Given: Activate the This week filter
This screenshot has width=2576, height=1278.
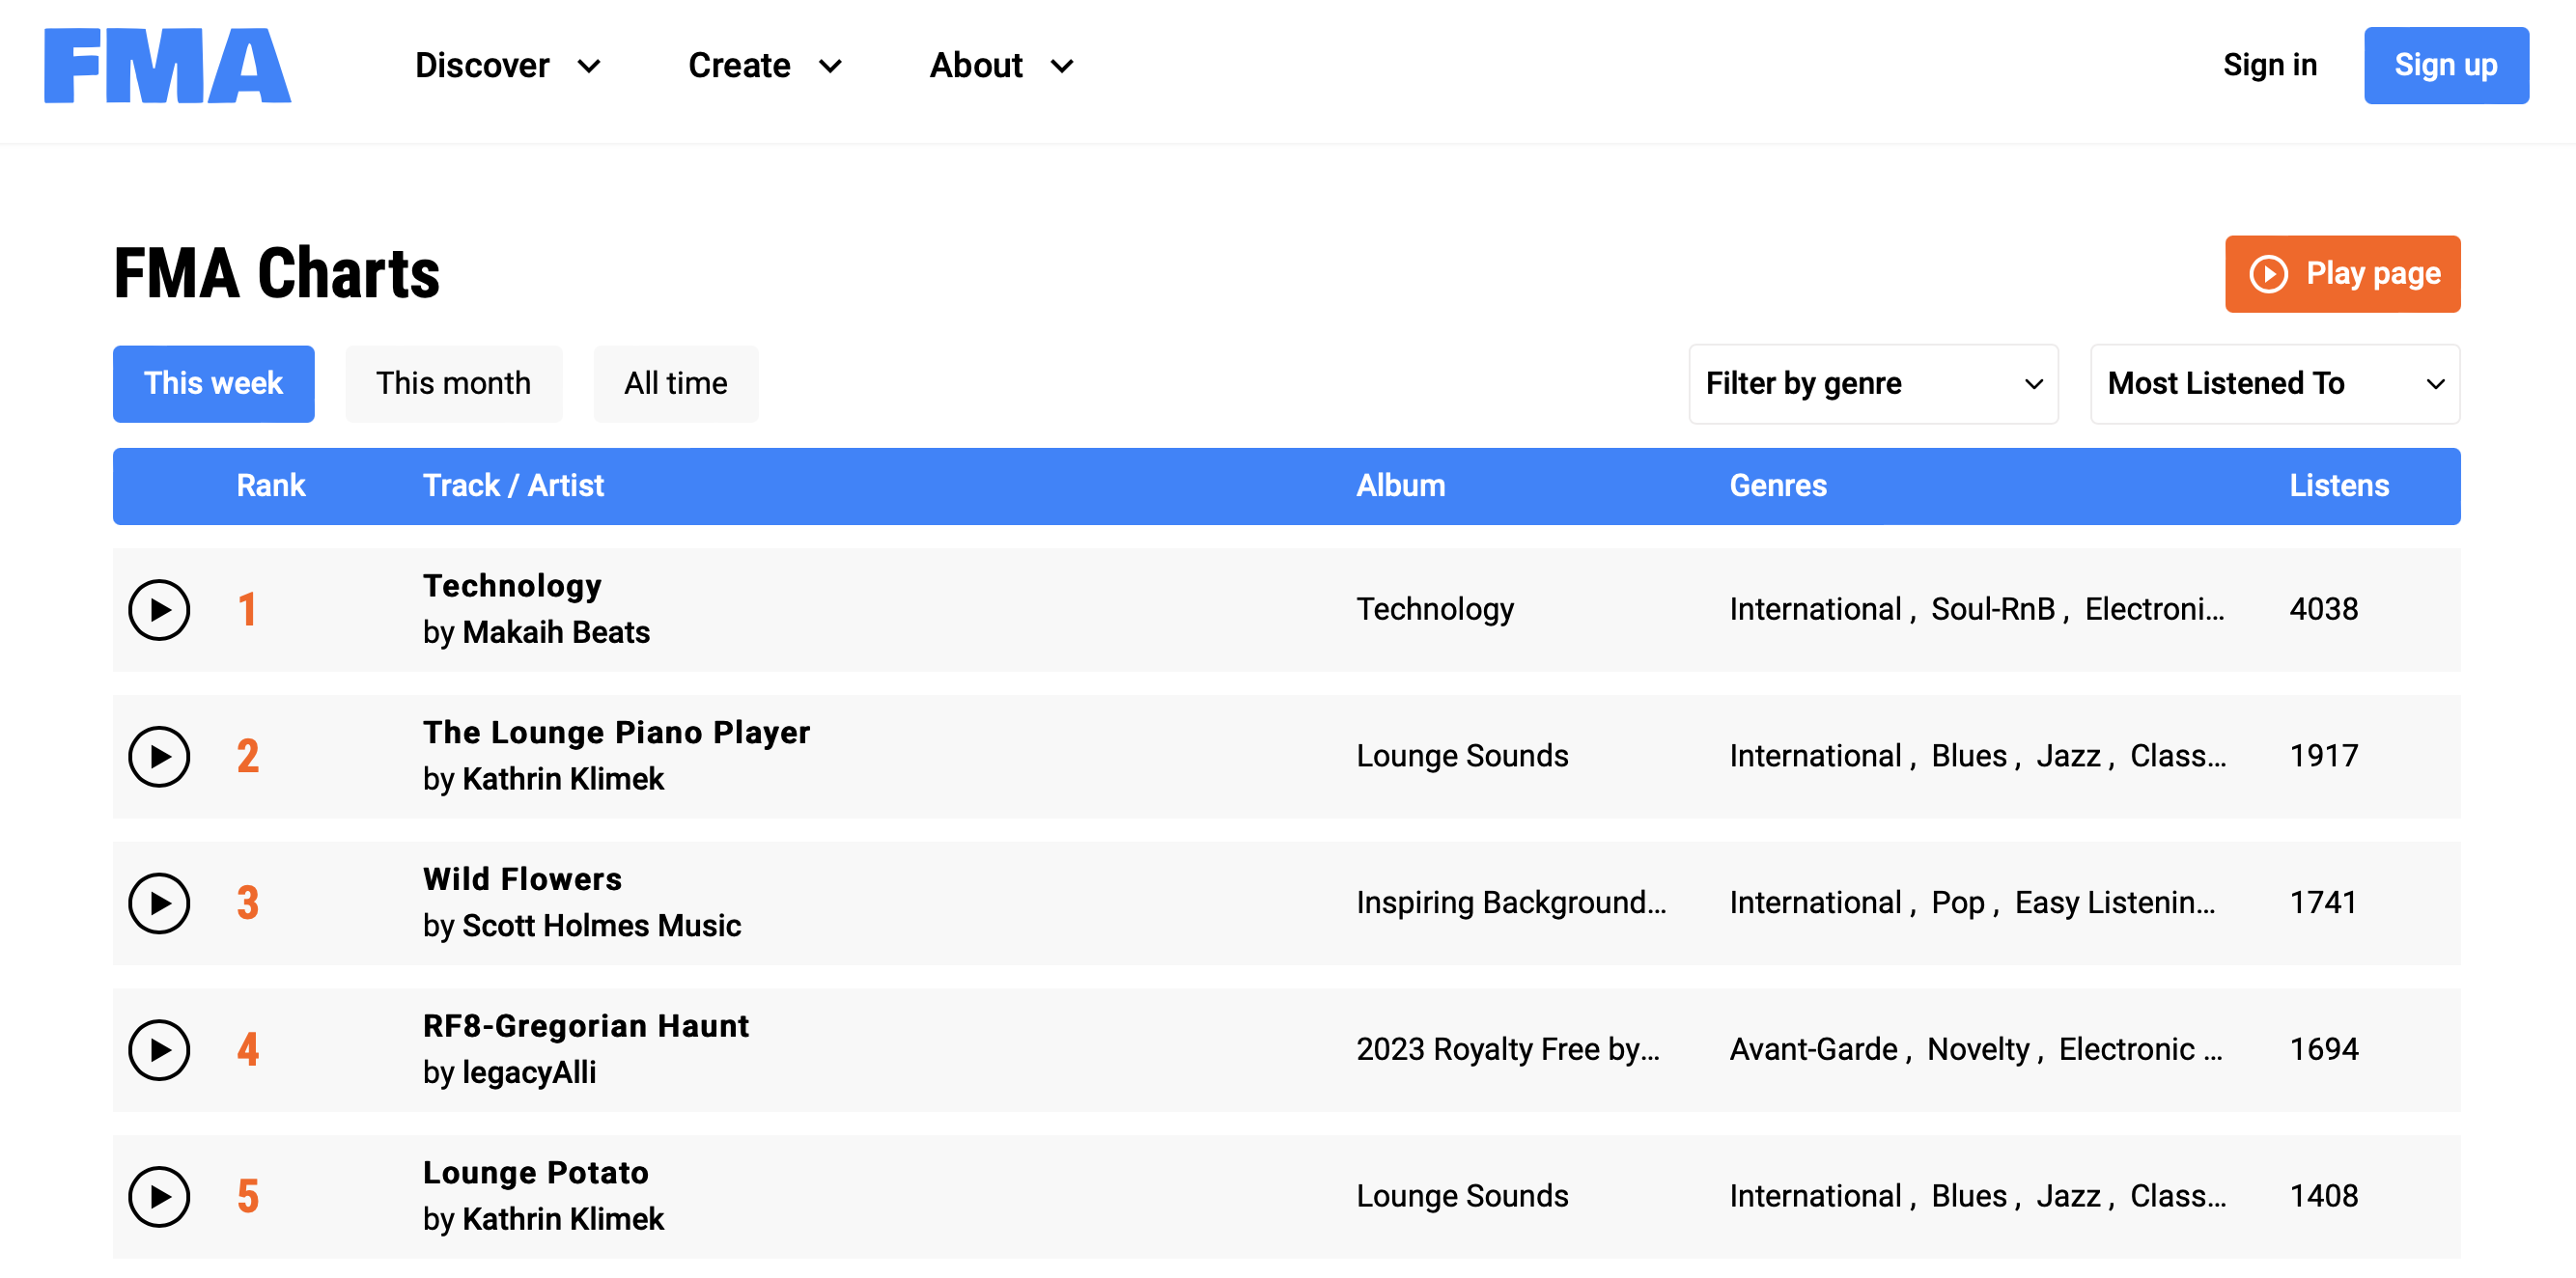Looking at the screenshot, I should pyautogui.click(x=213, y=383).
